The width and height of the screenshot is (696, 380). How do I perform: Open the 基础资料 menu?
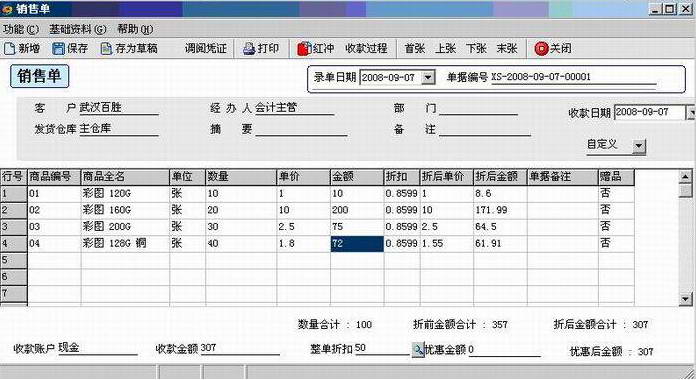point(78,29)
